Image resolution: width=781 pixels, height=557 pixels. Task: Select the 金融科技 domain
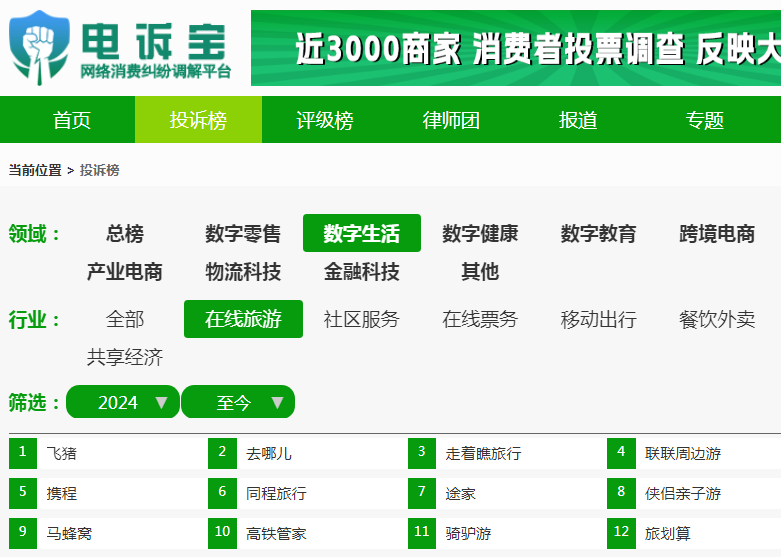(x=362, y=272)
